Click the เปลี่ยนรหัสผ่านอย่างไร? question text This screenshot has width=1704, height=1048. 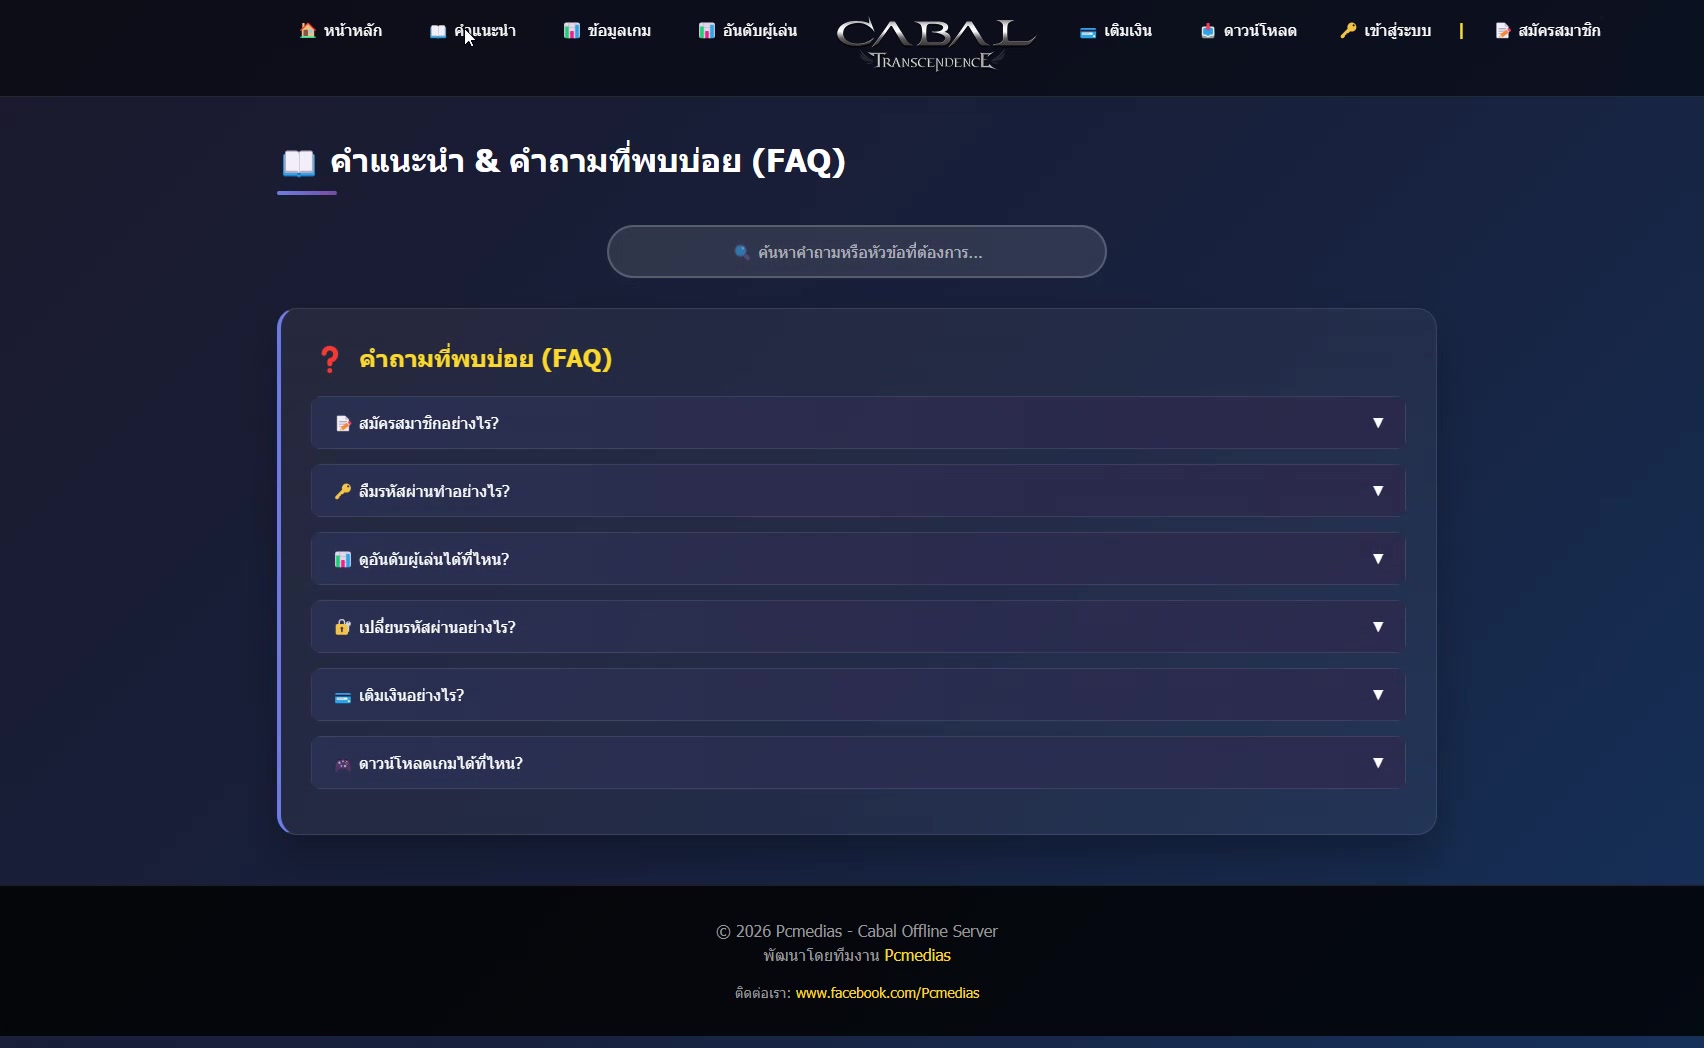click(437, 628)
